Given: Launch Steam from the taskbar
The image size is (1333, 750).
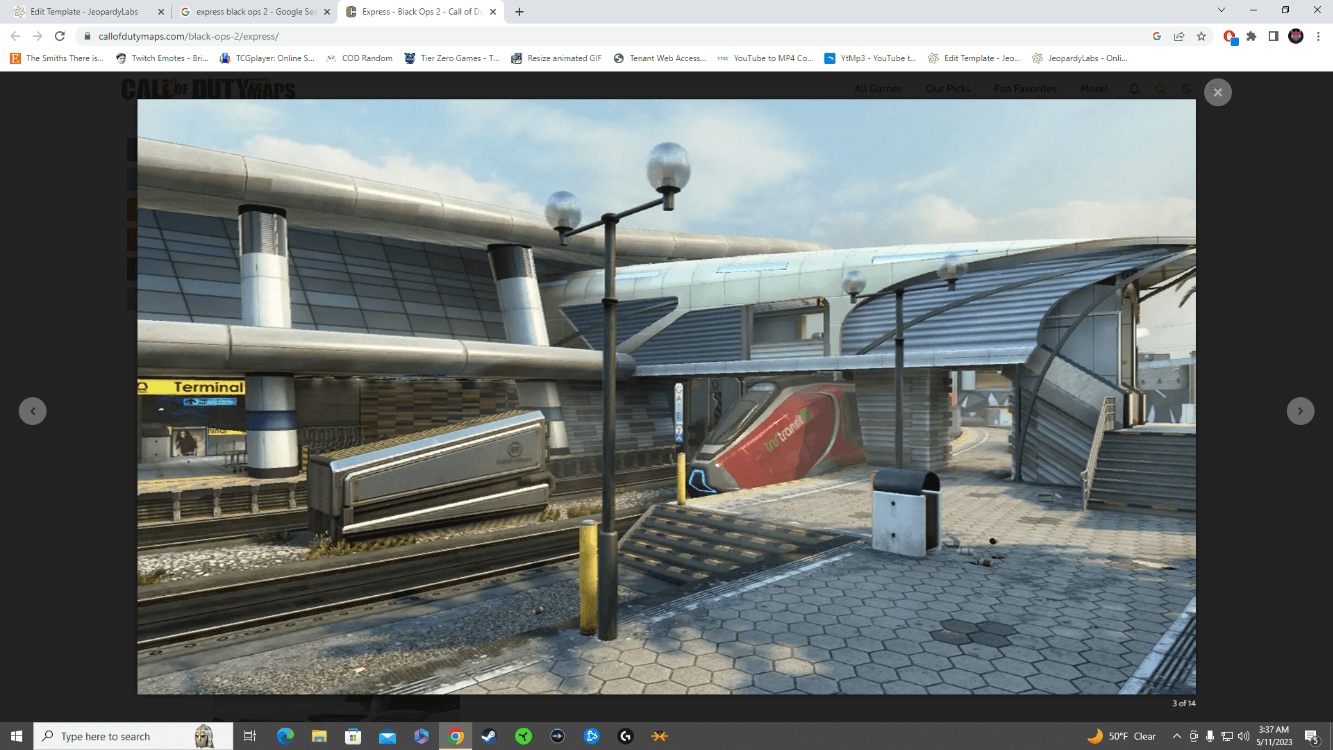Looking at the screenshot, I should (x=489, y=736).
